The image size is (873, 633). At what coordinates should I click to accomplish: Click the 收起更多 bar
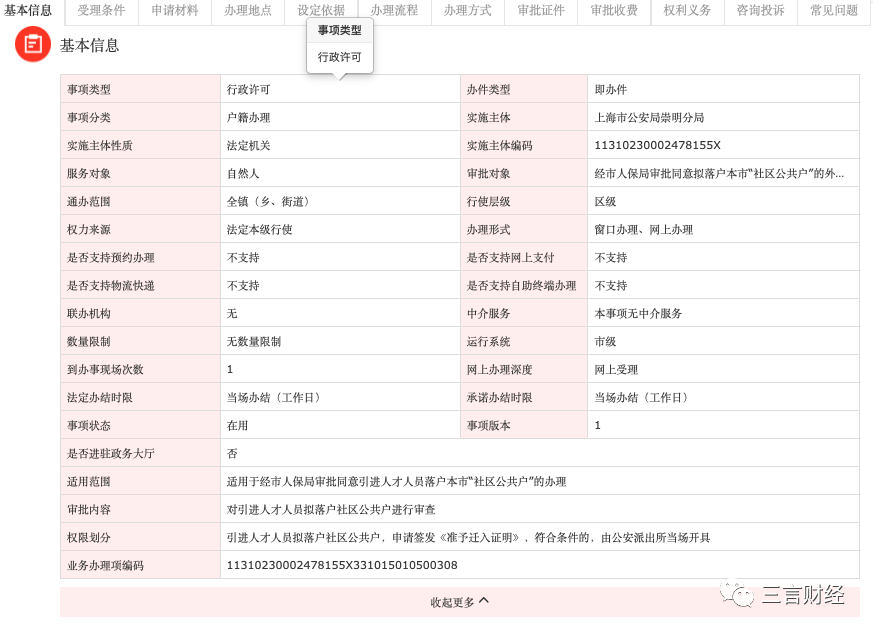click(x=460, y=602)
